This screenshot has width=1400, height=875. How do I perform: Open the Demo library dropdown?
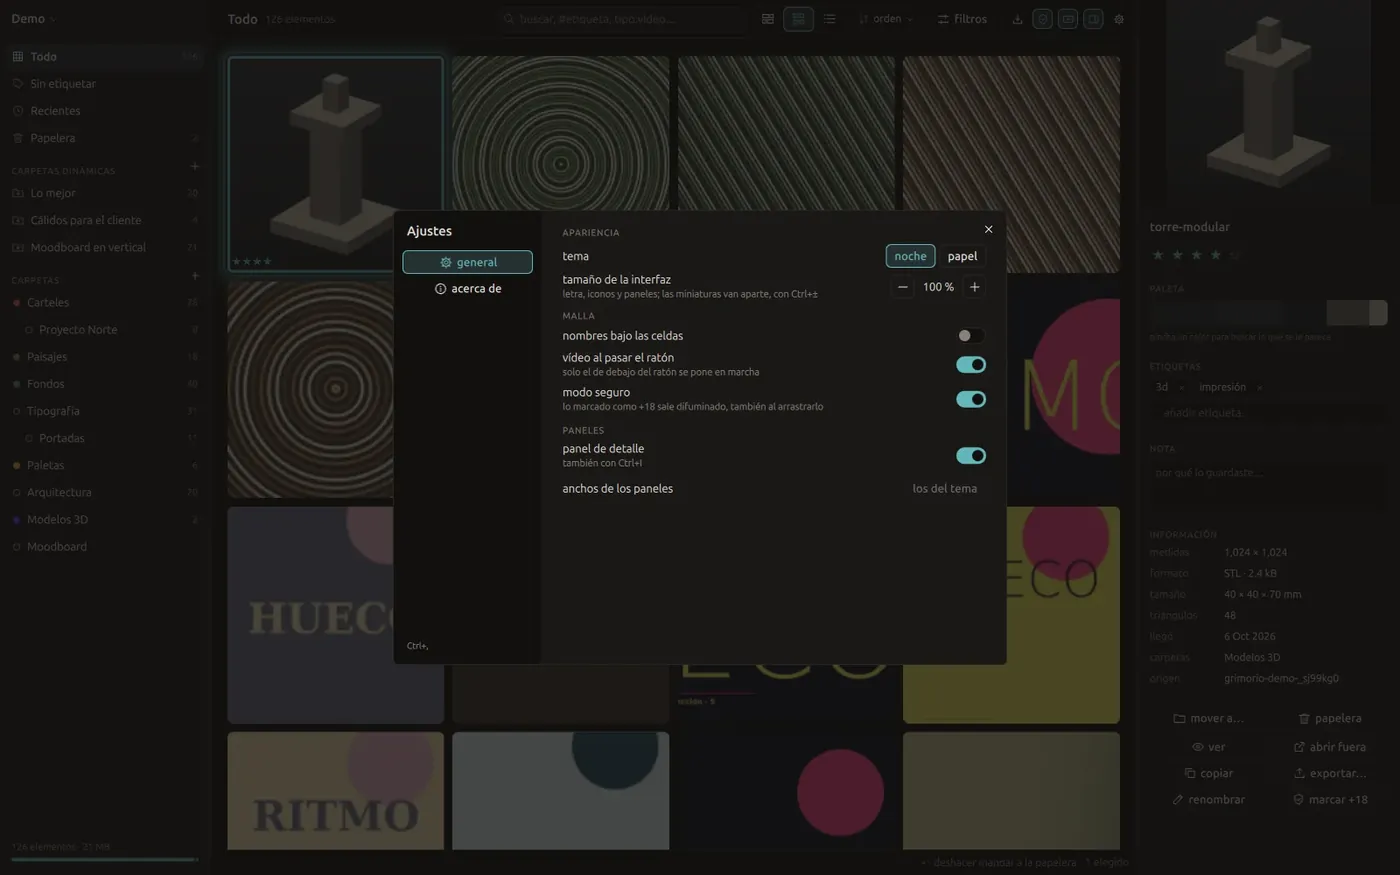[x=33, y=19]
